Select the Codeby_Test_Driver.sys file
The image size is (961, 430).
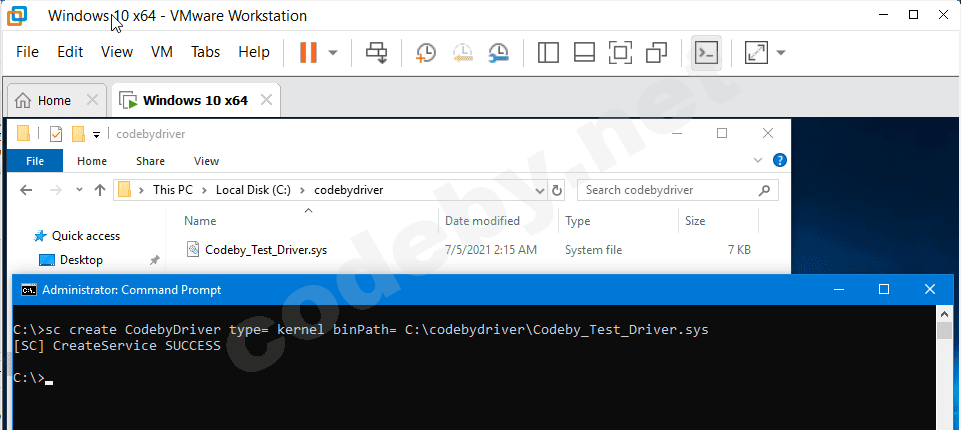click(266, 250)
